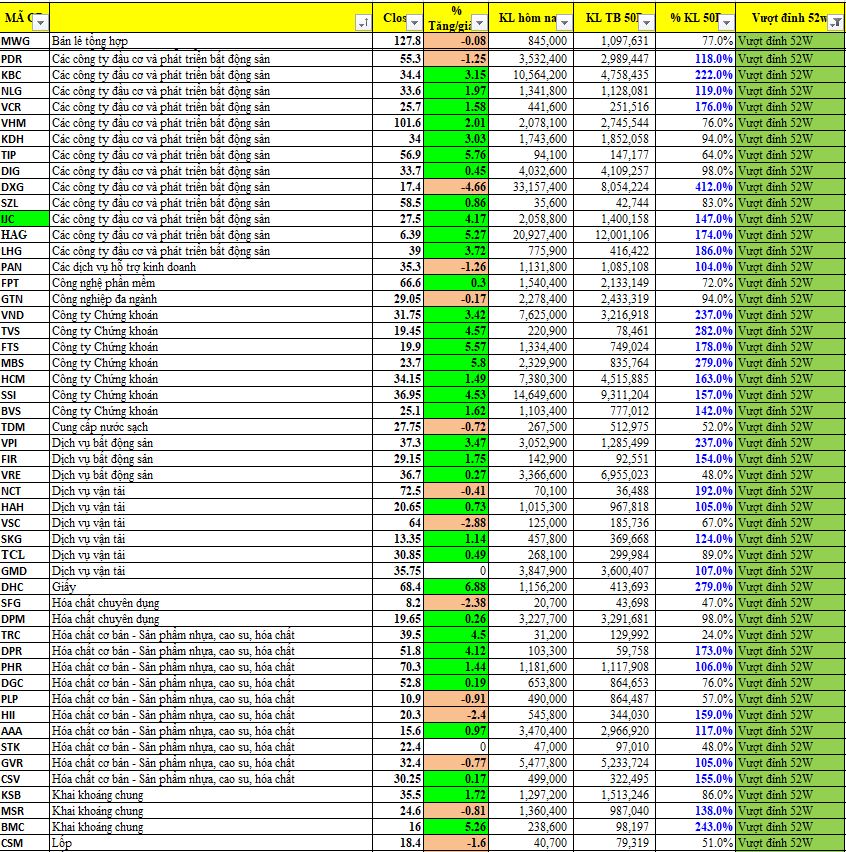Select the SSI average volume cell 9,311,204
The height and width of the screenshot is (852, 846).
click(615, 395)
